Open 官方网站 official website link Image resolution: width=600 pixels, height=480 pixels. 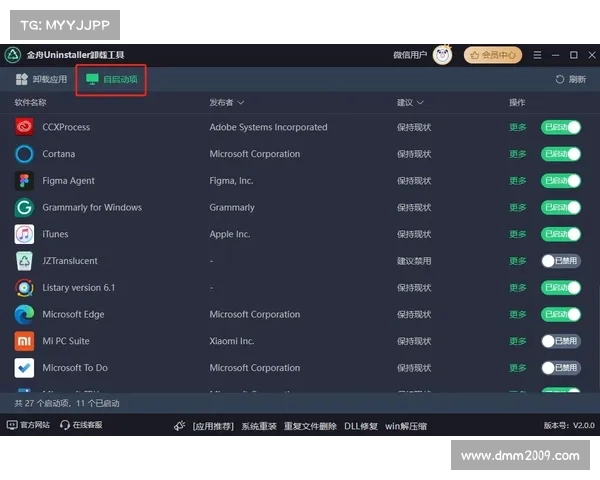click(28, 425)
